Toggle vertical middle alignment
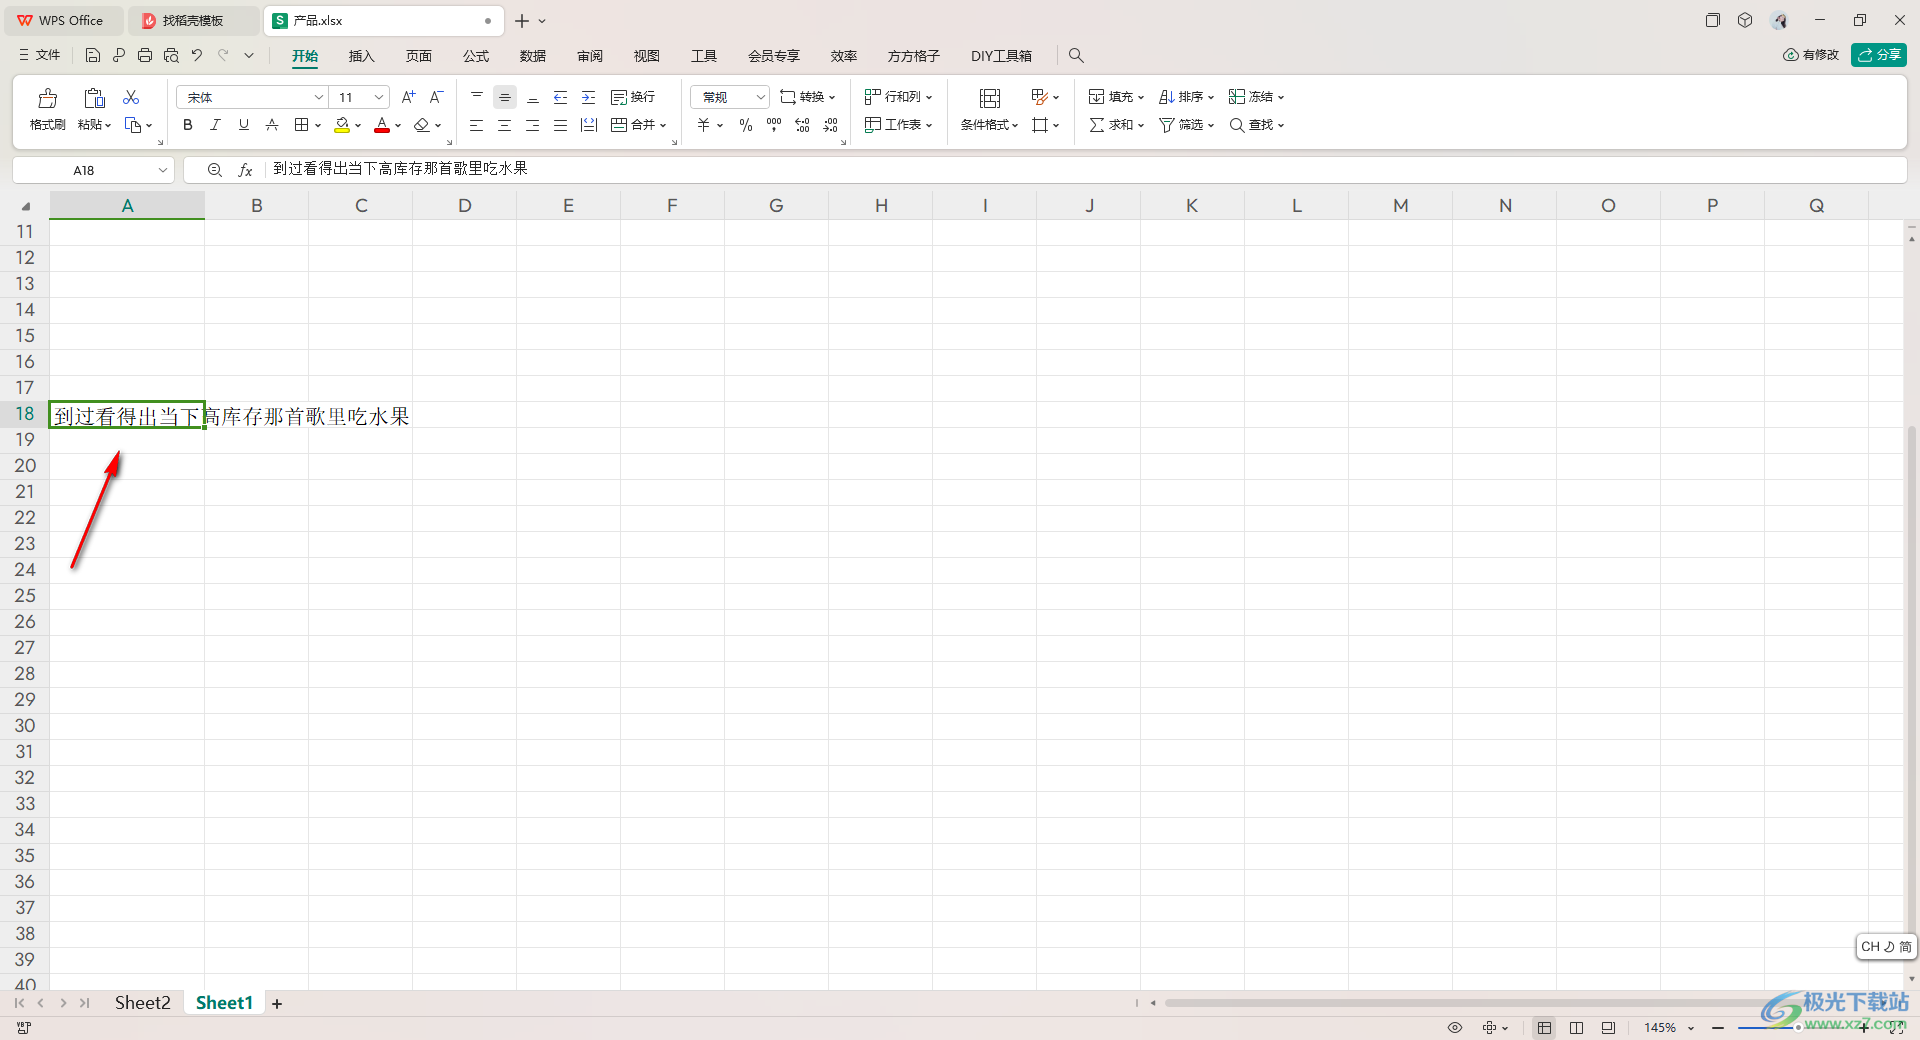This screenshot has height=1040, width=1920. point(505,97)
